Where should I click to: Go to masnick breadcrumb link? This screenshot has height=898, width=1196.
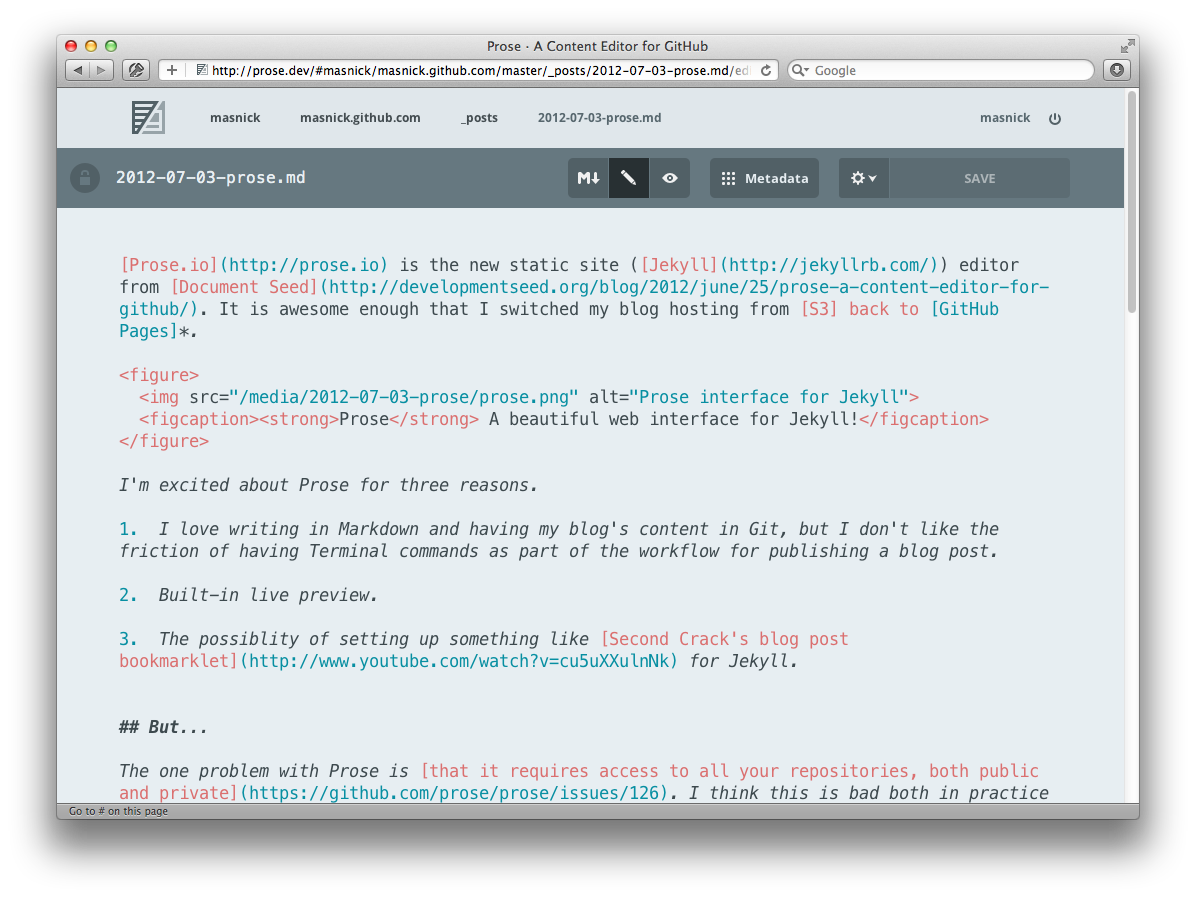[x=235, y=117]
